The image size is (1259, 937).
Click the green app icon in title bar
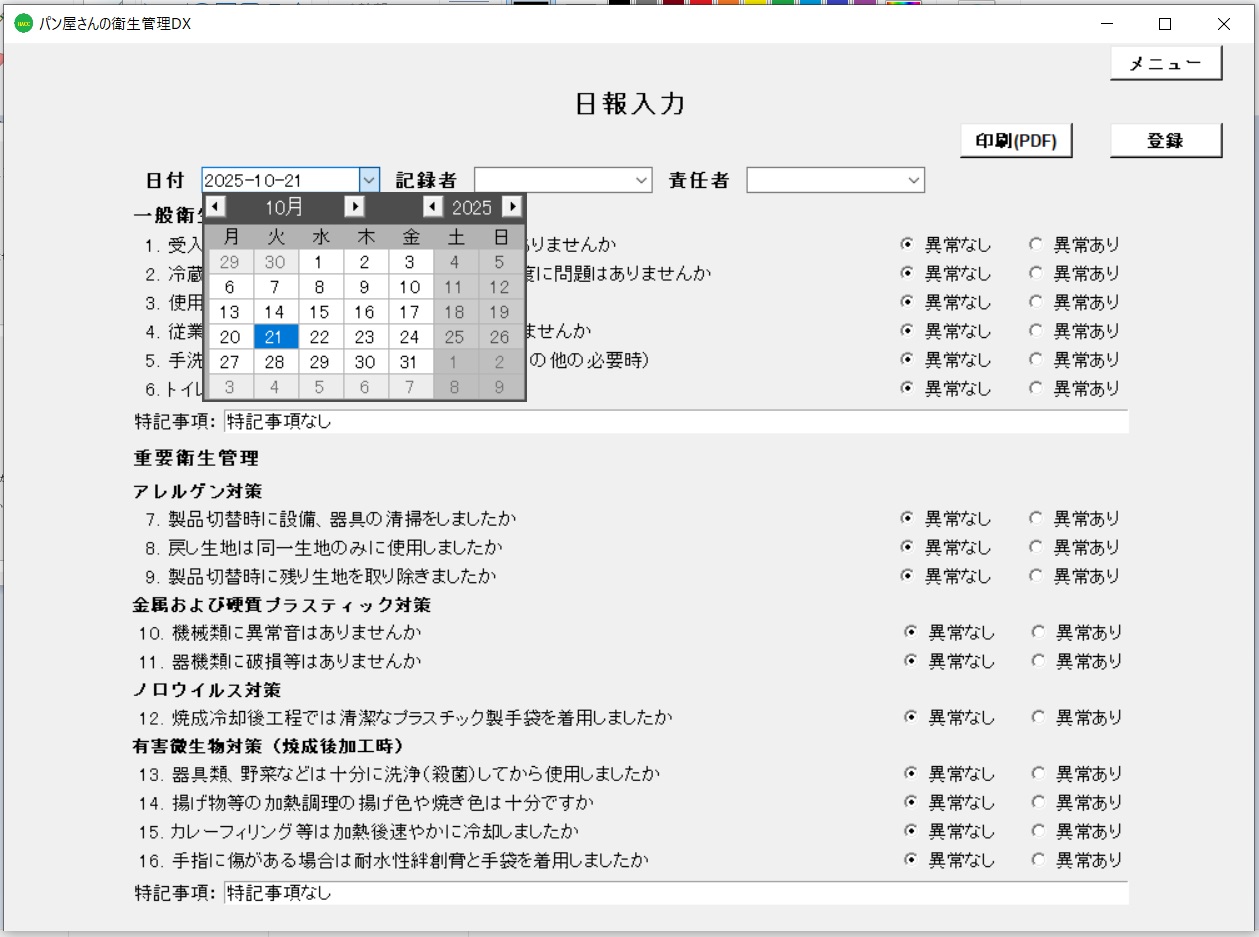[x=23, y=24]
